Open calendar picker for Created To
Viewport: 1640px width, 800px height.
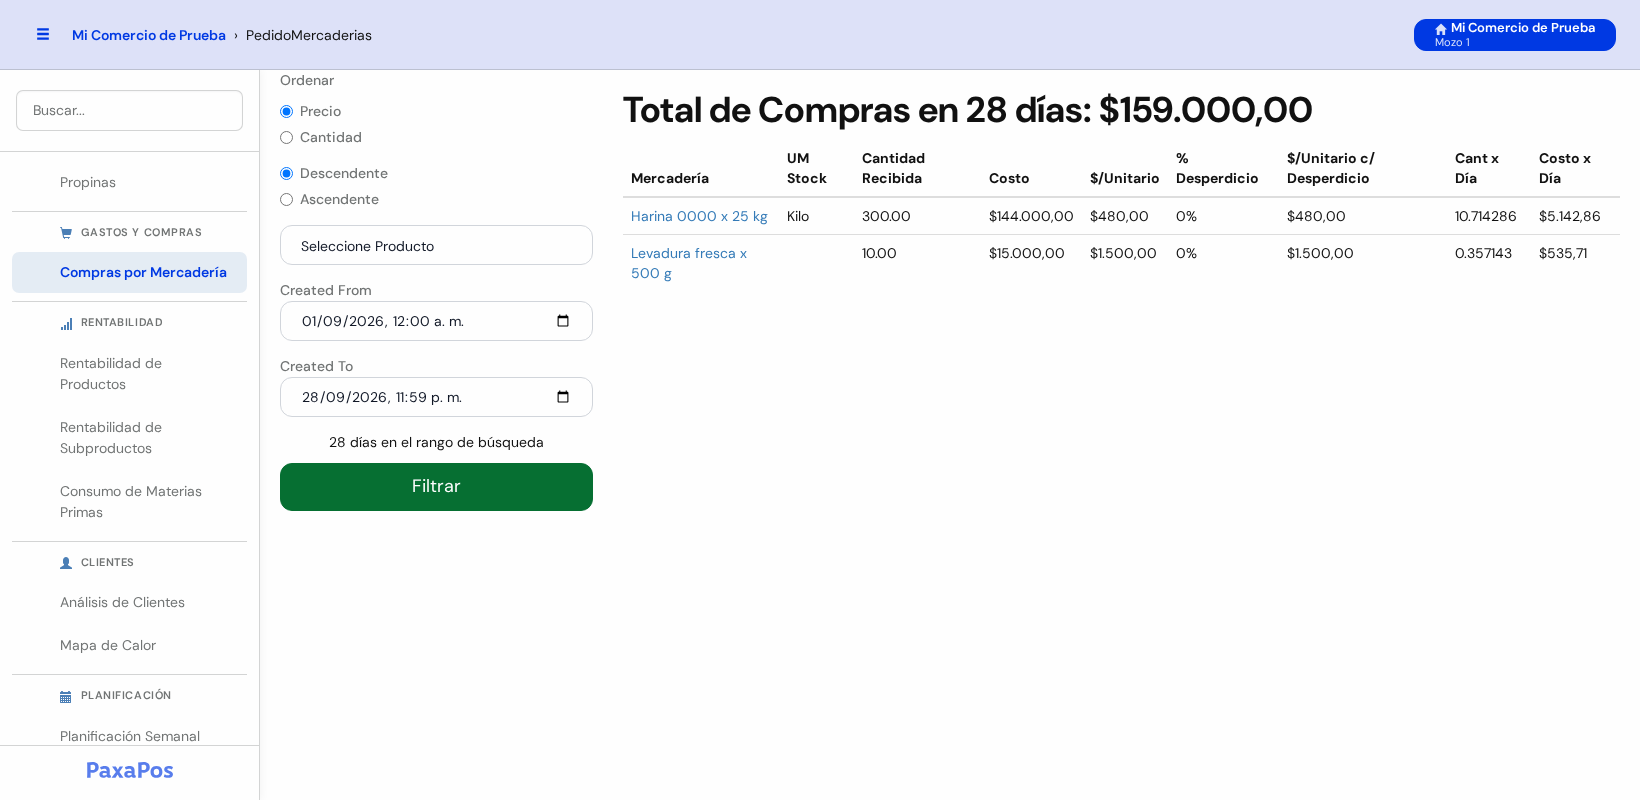(x=563, y=397)
